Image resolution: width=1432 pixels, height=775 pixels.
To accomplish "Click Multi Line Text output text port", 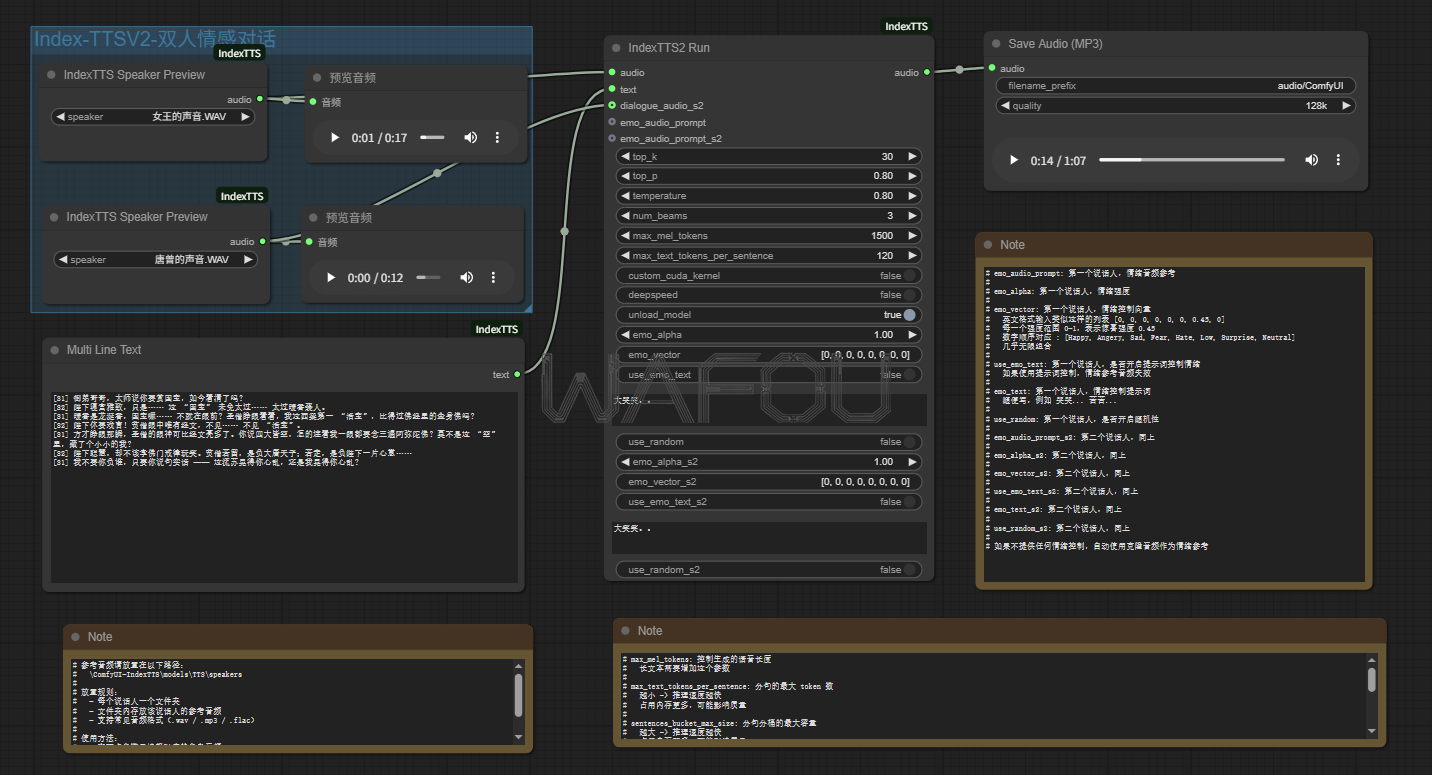I will [x=517, y=375].
